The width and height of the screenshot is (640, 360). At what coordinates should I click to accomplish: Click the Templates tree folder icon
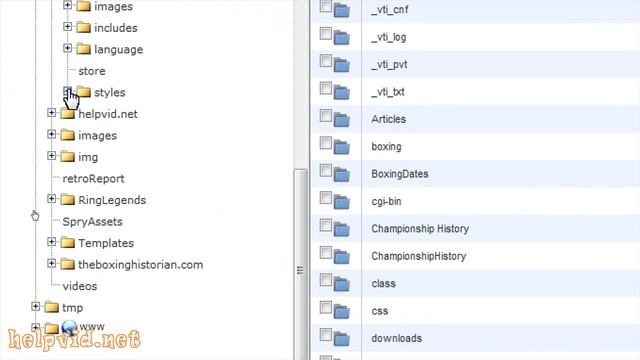click(x=68, y=243)
